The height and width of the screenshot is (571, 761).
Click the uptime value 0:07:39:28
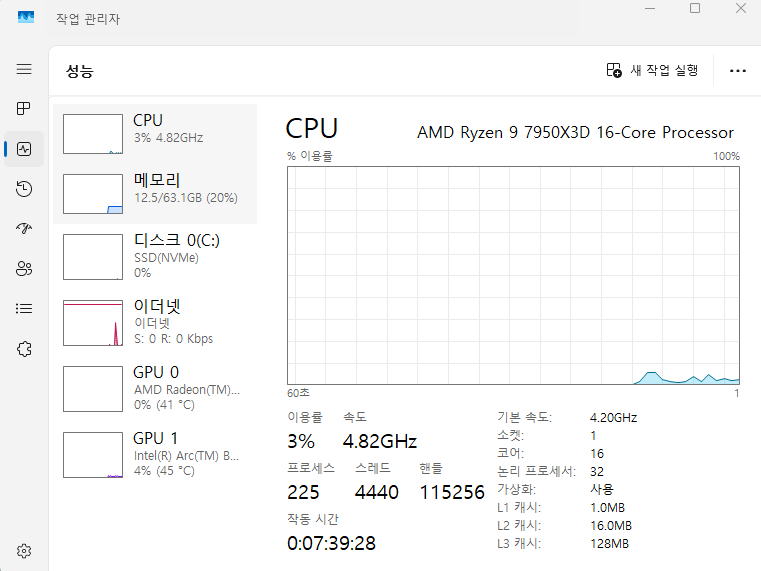(x=331, y=543)
